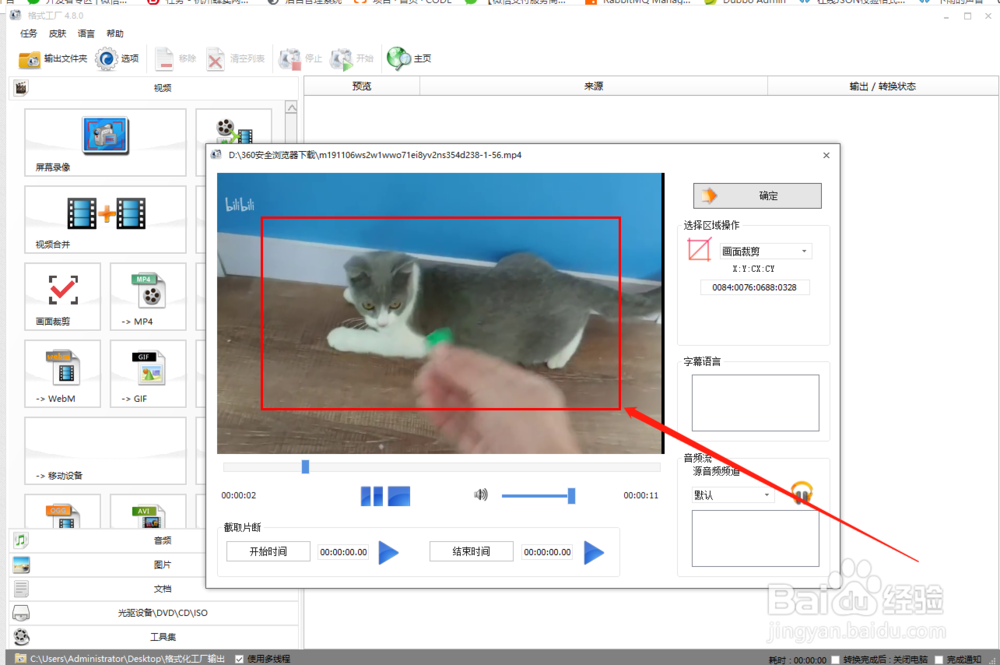Play from the start time arrow
Image resolution: width=1000 pixels, height=665 pixels.
tap(388, 552)
